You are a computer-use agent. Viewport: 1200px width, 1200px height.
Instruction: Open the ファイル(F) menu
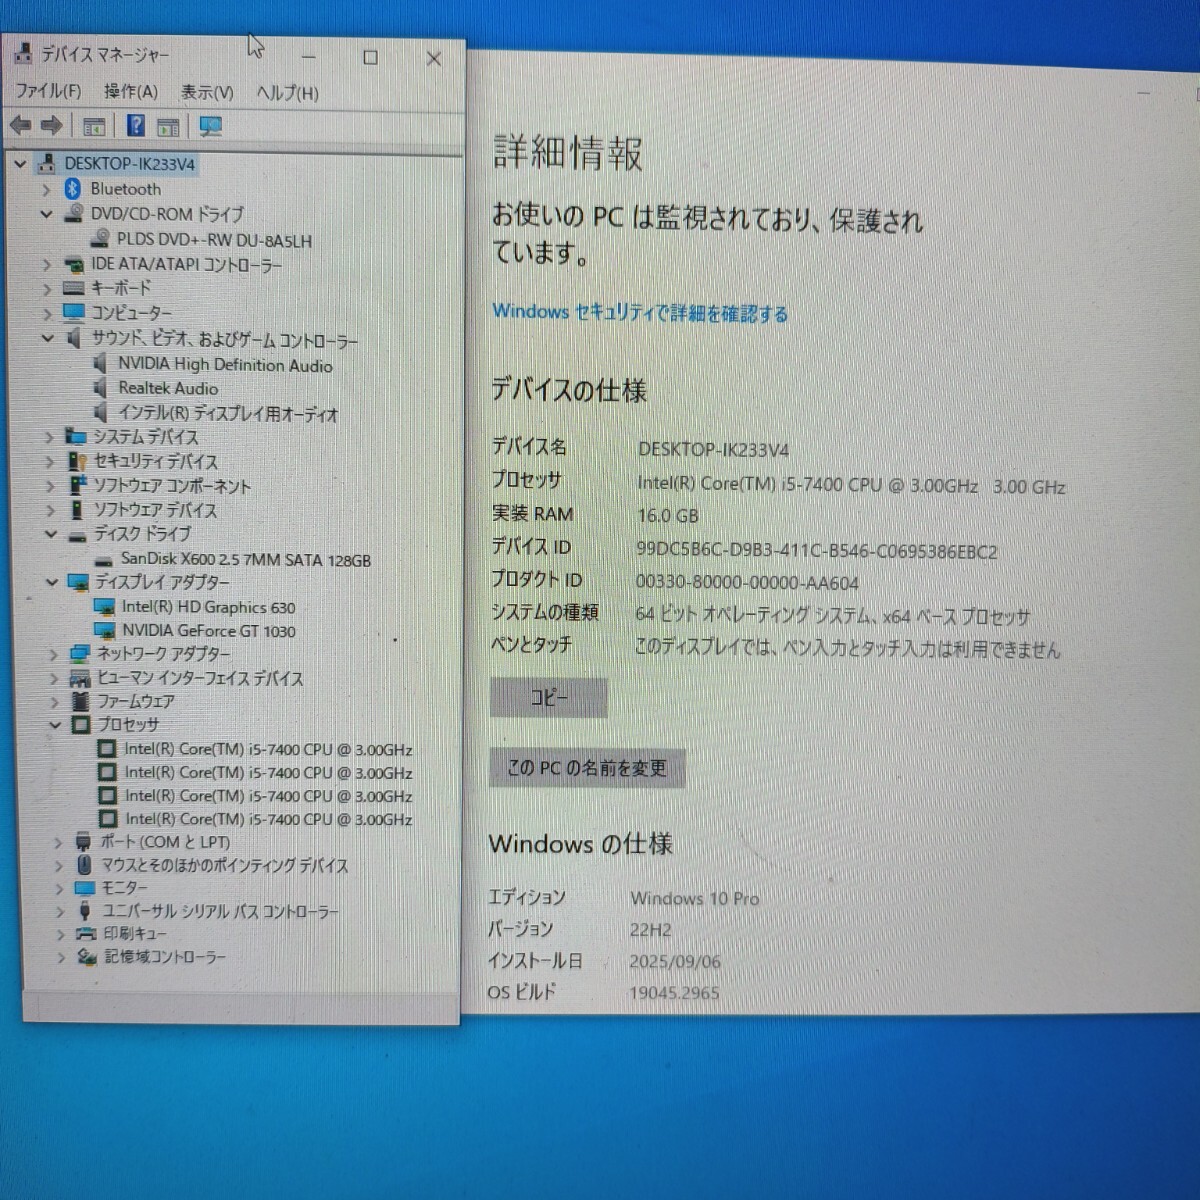tap(48, 91)
